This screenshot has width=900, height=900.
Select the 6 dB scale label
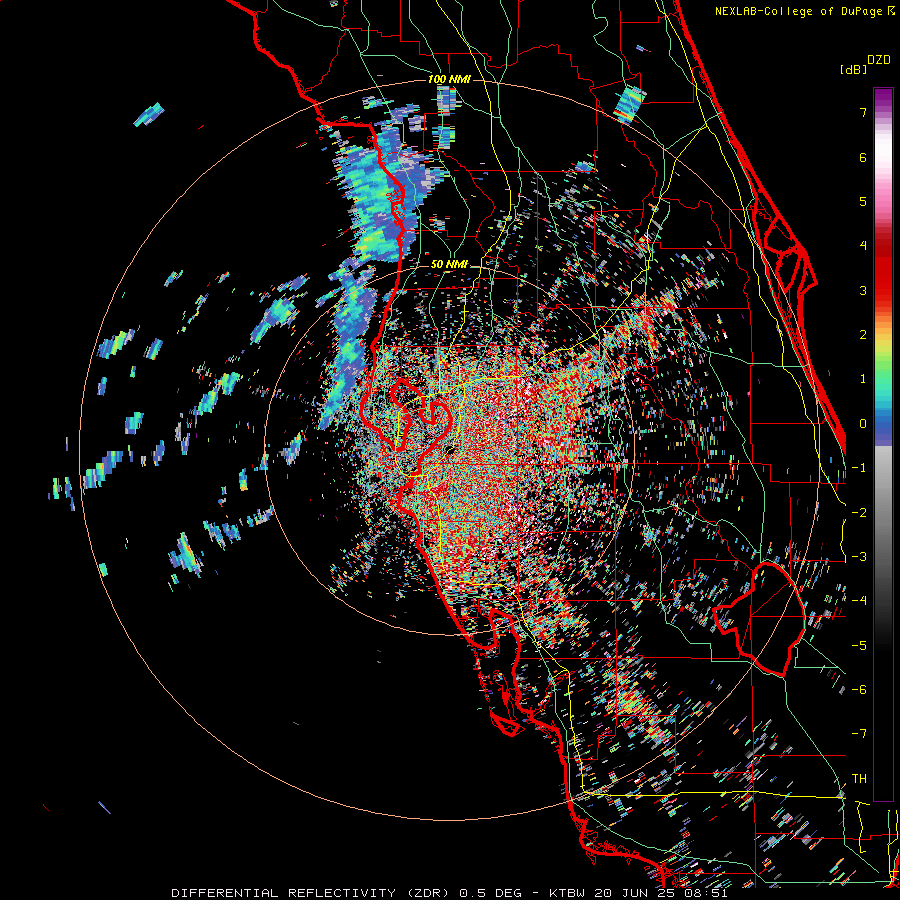(x=863, y=157)
